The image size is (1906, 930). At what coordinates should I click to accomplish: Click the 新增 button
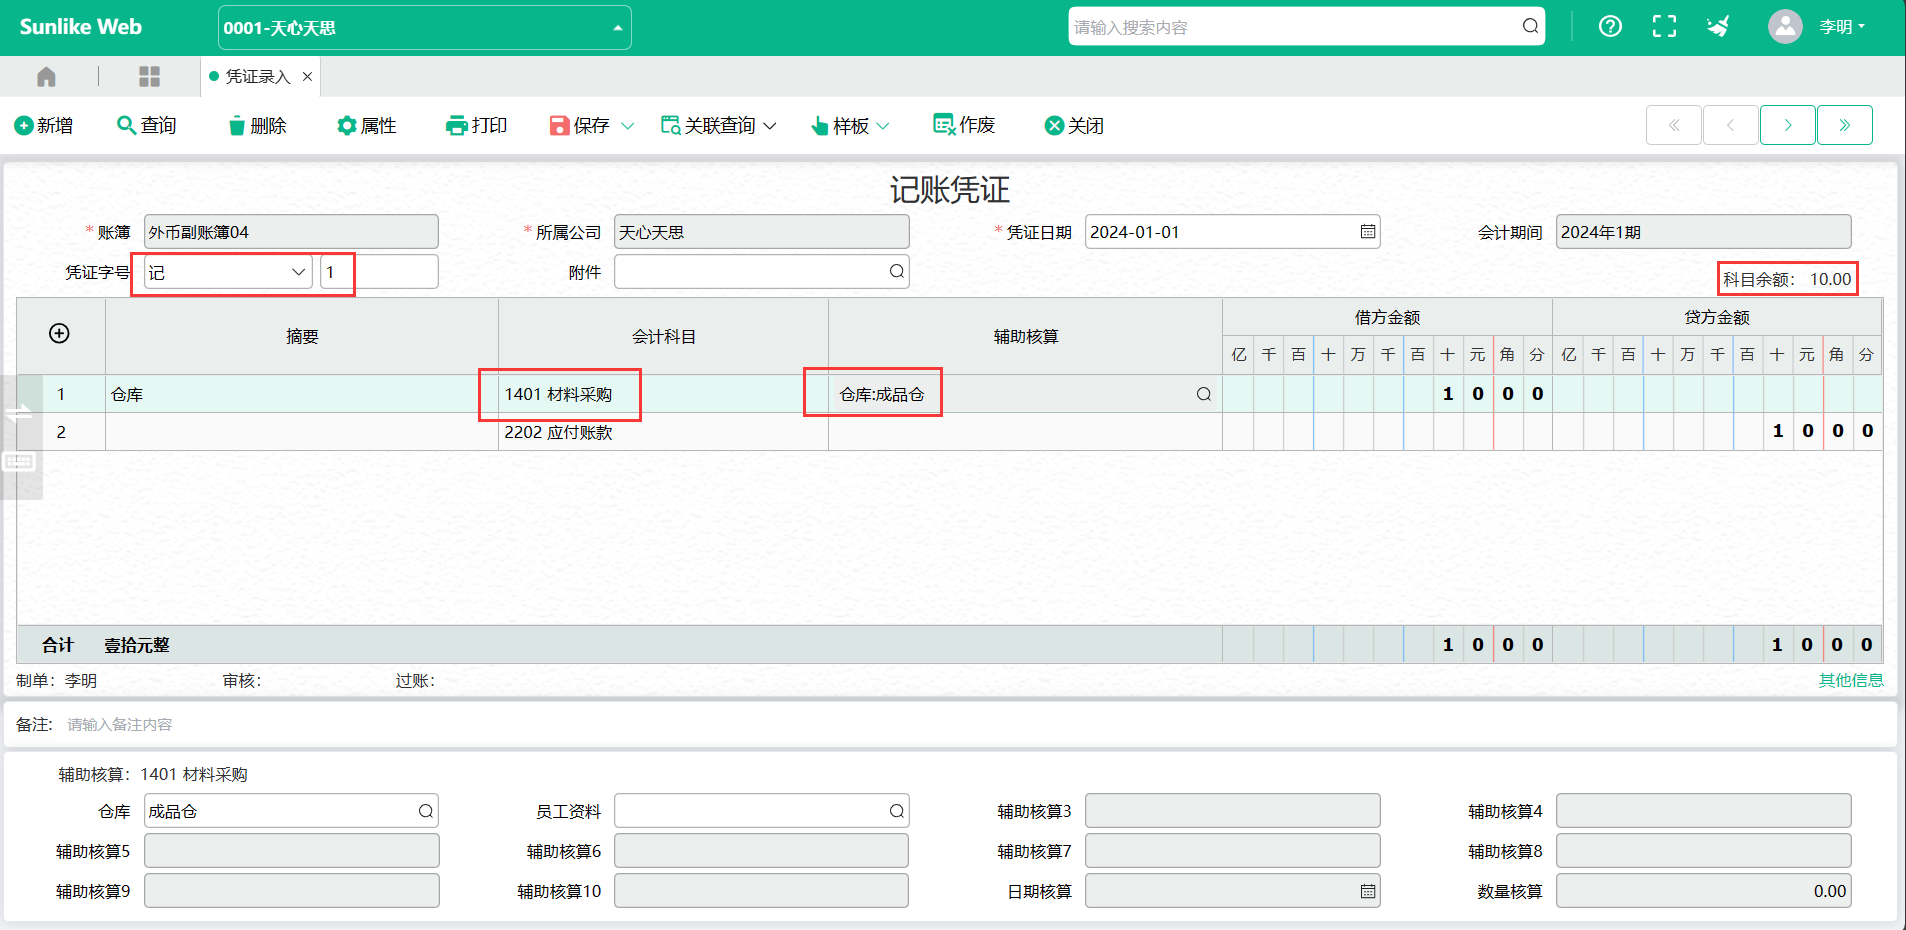click(44, 126)
